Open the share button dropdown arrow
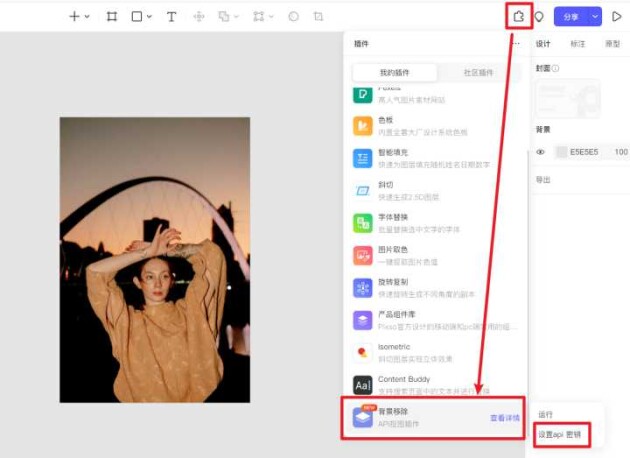 595,17
